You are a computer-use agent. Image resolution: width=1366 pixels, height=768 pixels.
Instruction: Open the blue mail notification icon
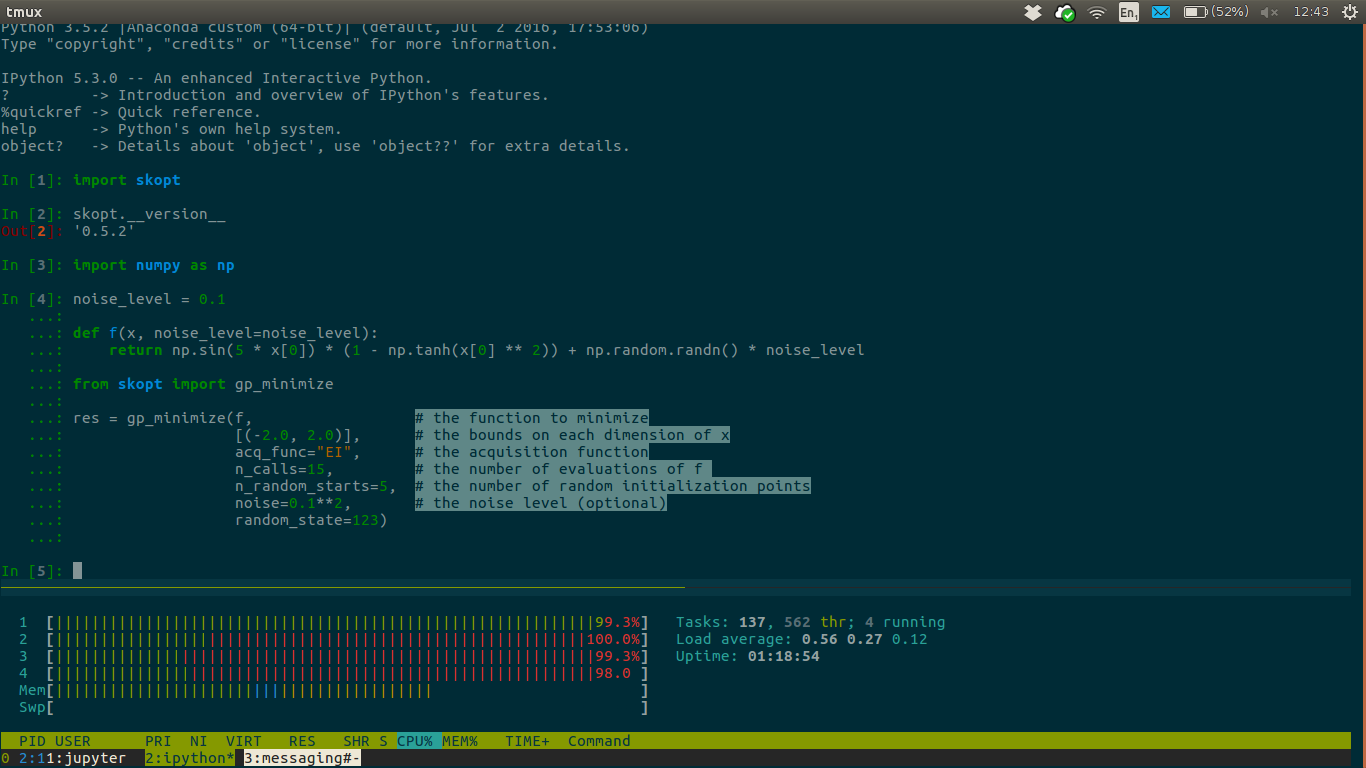1160,11
